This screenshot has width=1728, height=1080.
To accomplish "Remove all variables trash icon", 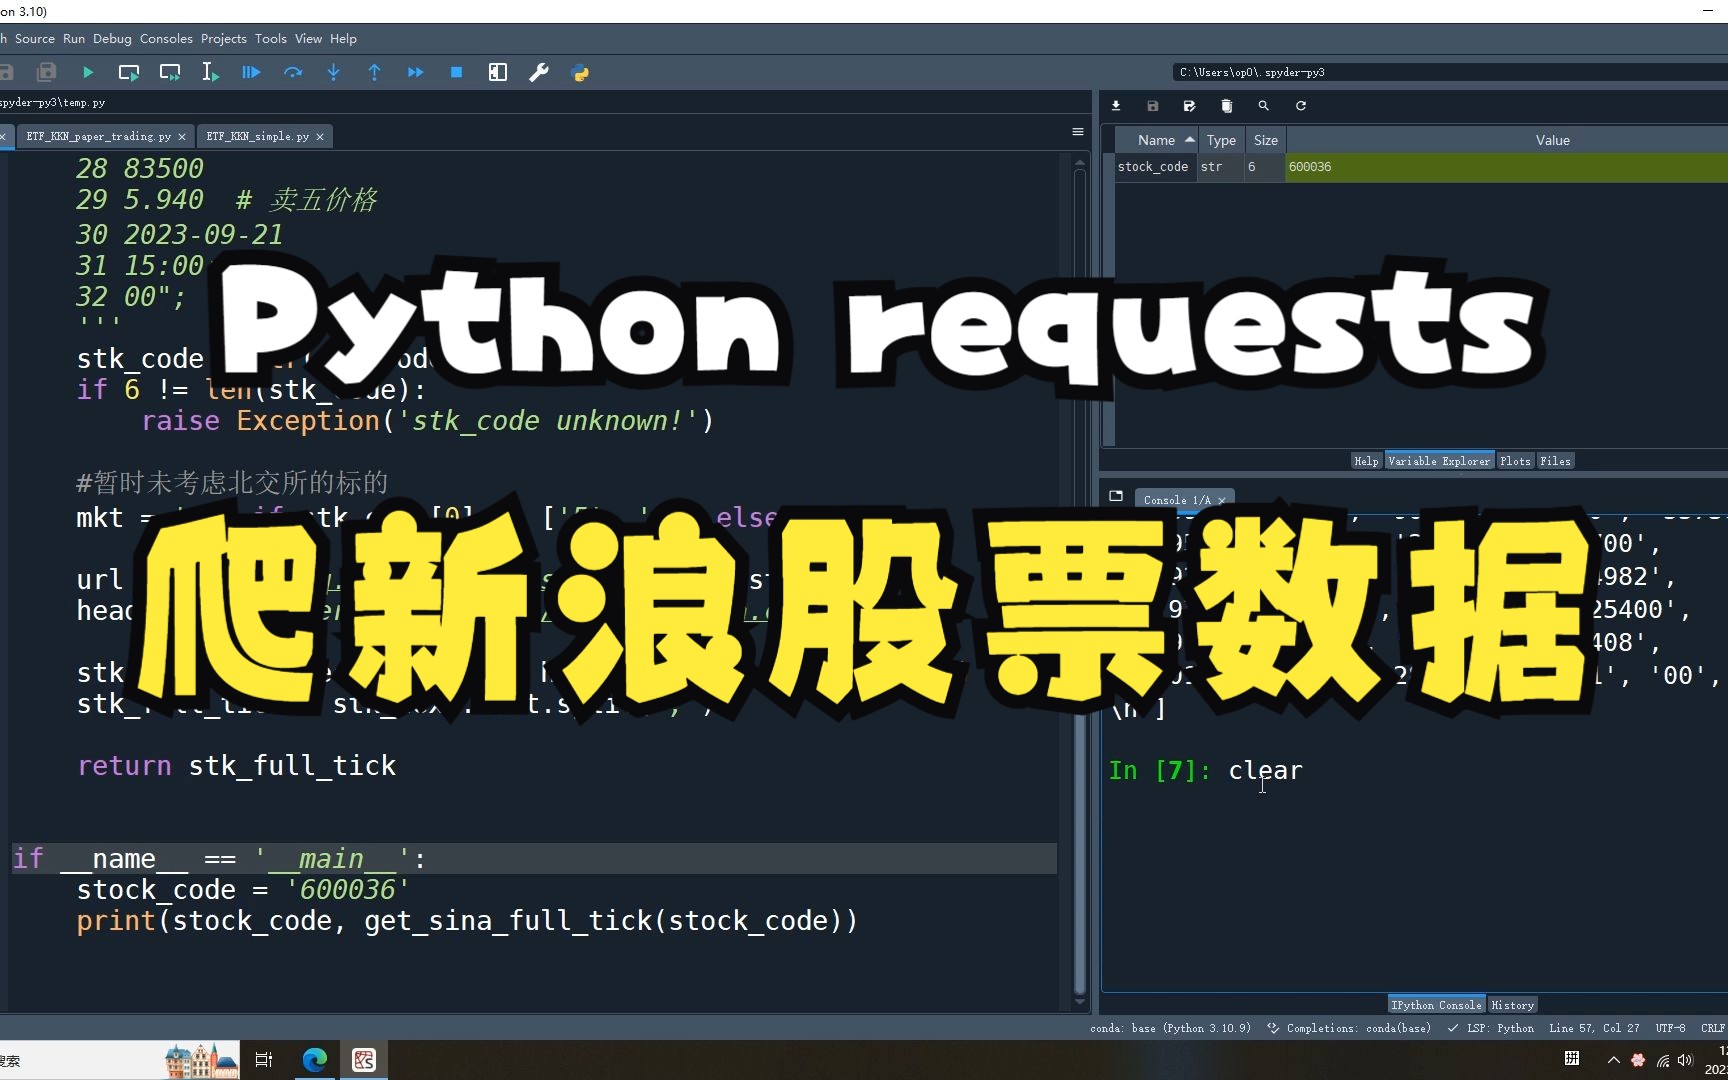I will click(1226, 106).
